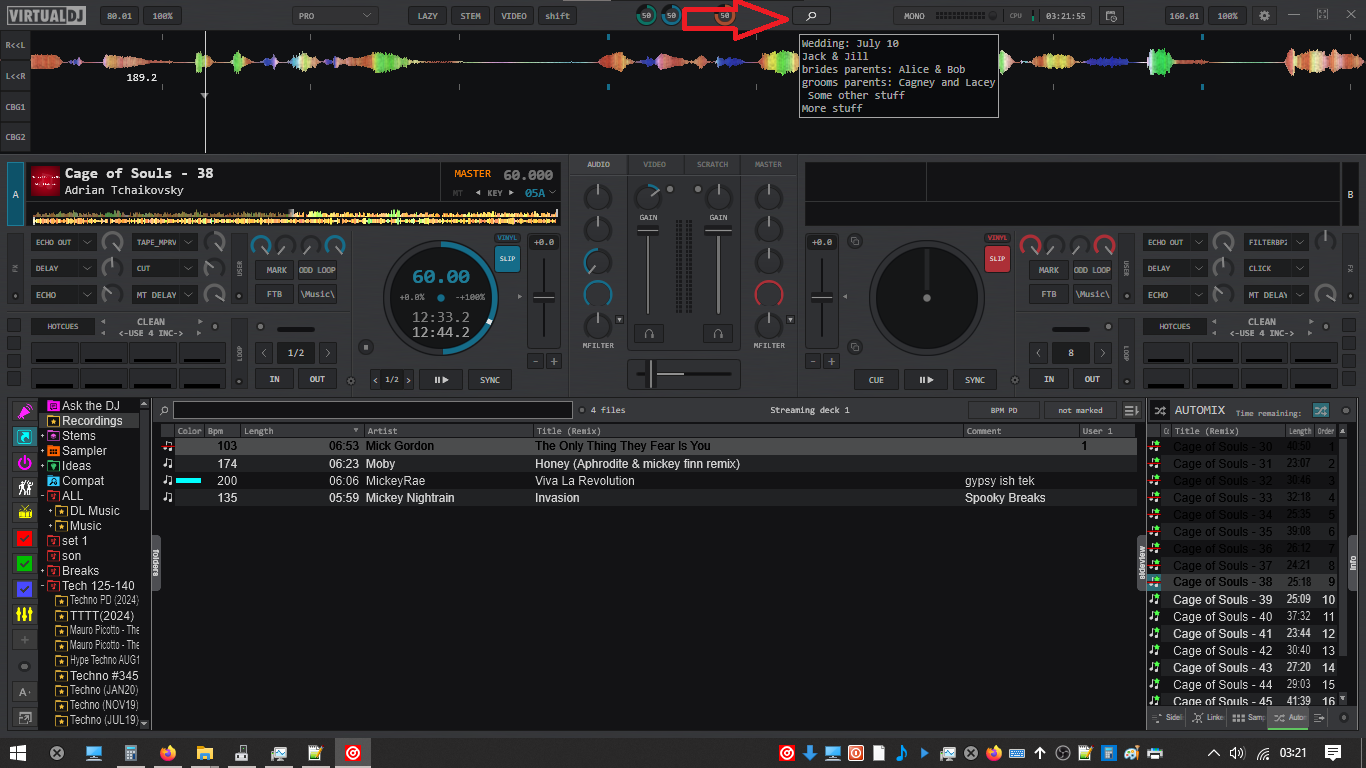Screen dimensions: 1366x768
Task: Click deck A loop IN button
Action: [274, 379]
